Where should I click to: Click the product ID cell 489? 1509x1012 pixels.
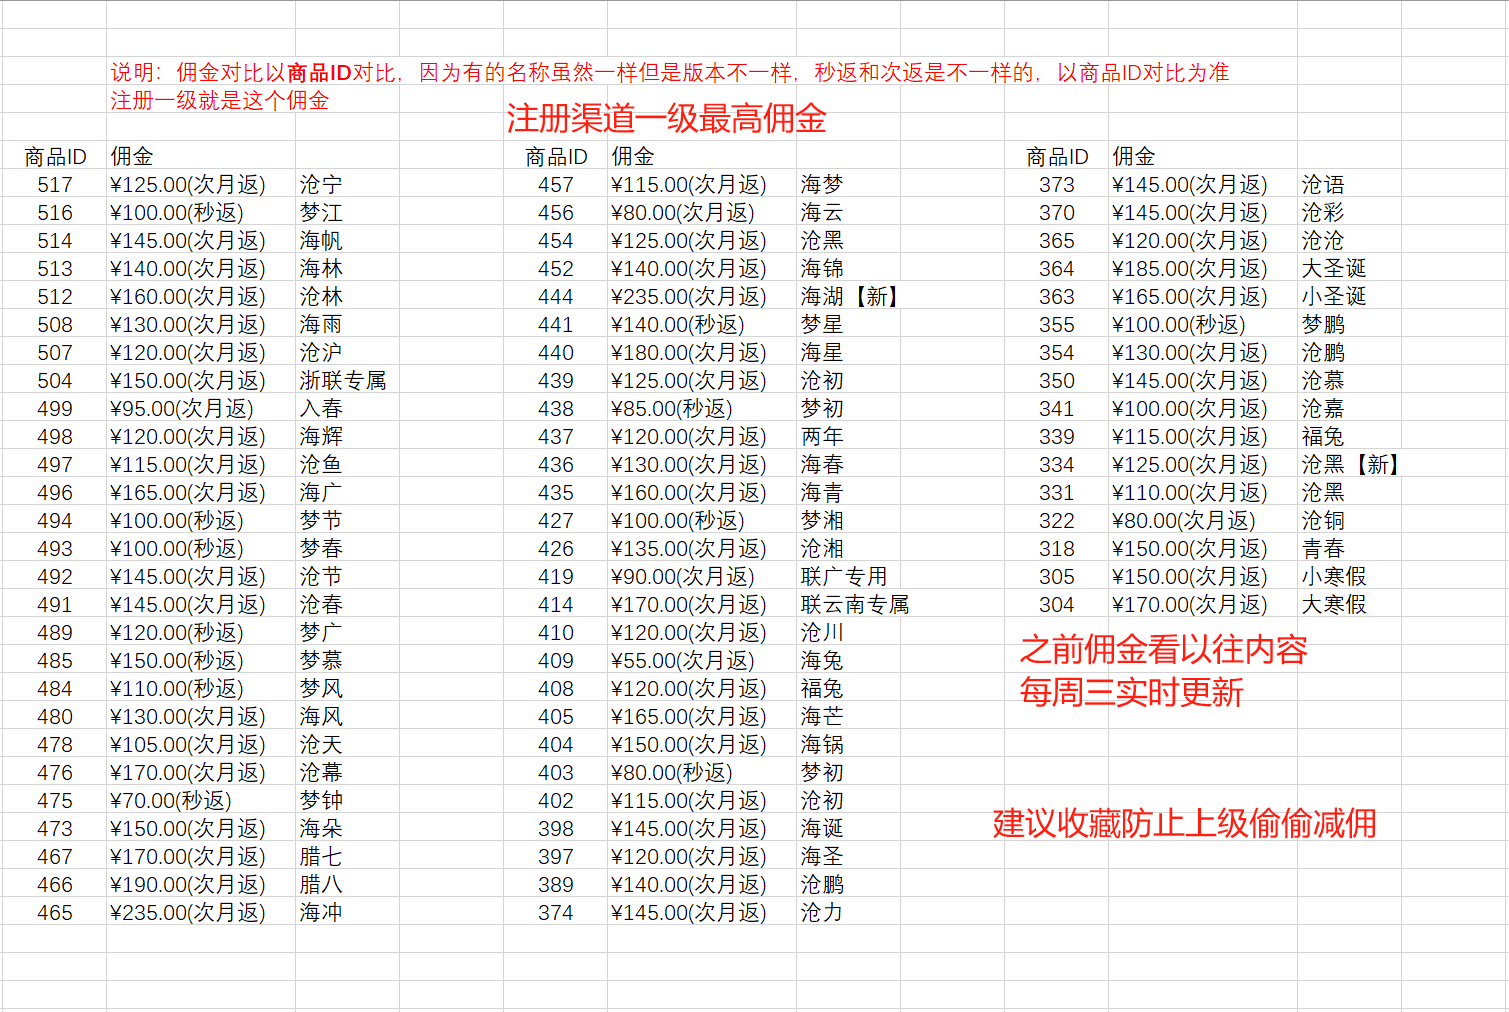[55, 633]
